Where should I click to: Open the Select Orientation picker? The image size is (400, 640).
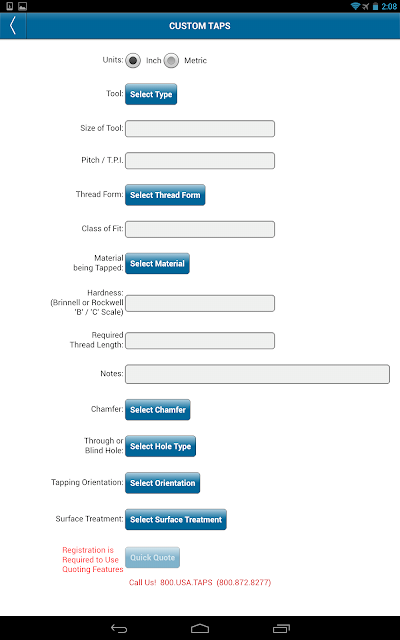click(x=162, y=483)
